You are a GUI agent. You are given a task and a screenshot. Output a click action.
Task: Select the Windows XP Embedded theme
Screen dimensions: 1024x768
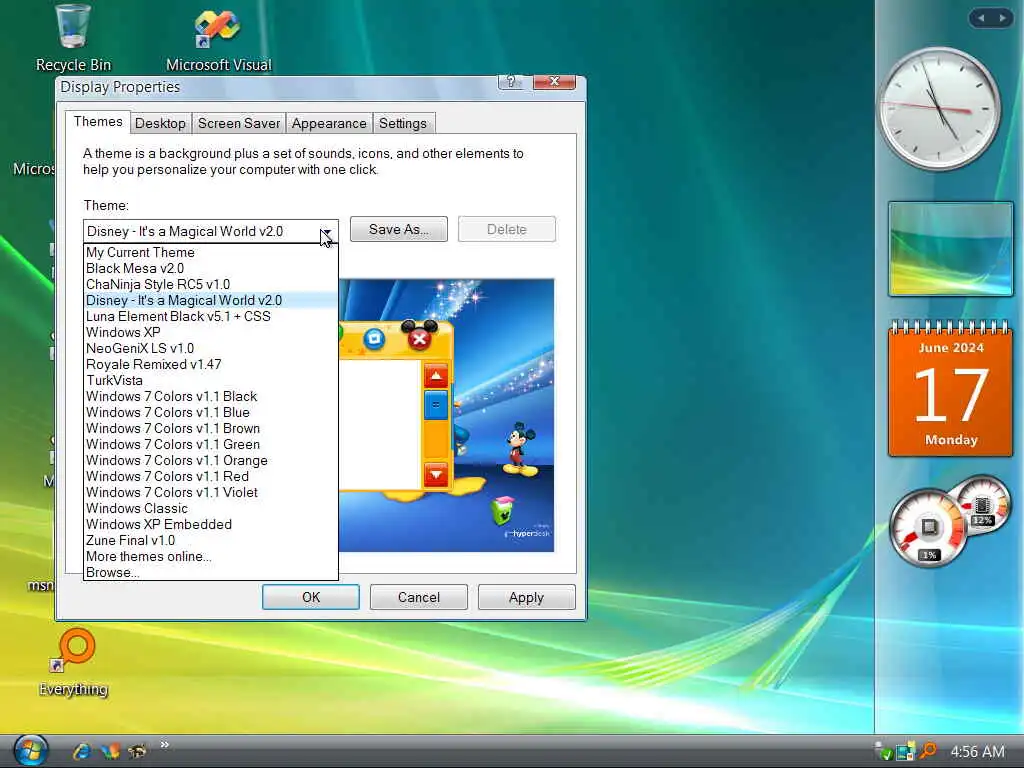pyautogui.click(x=210, y=524)
